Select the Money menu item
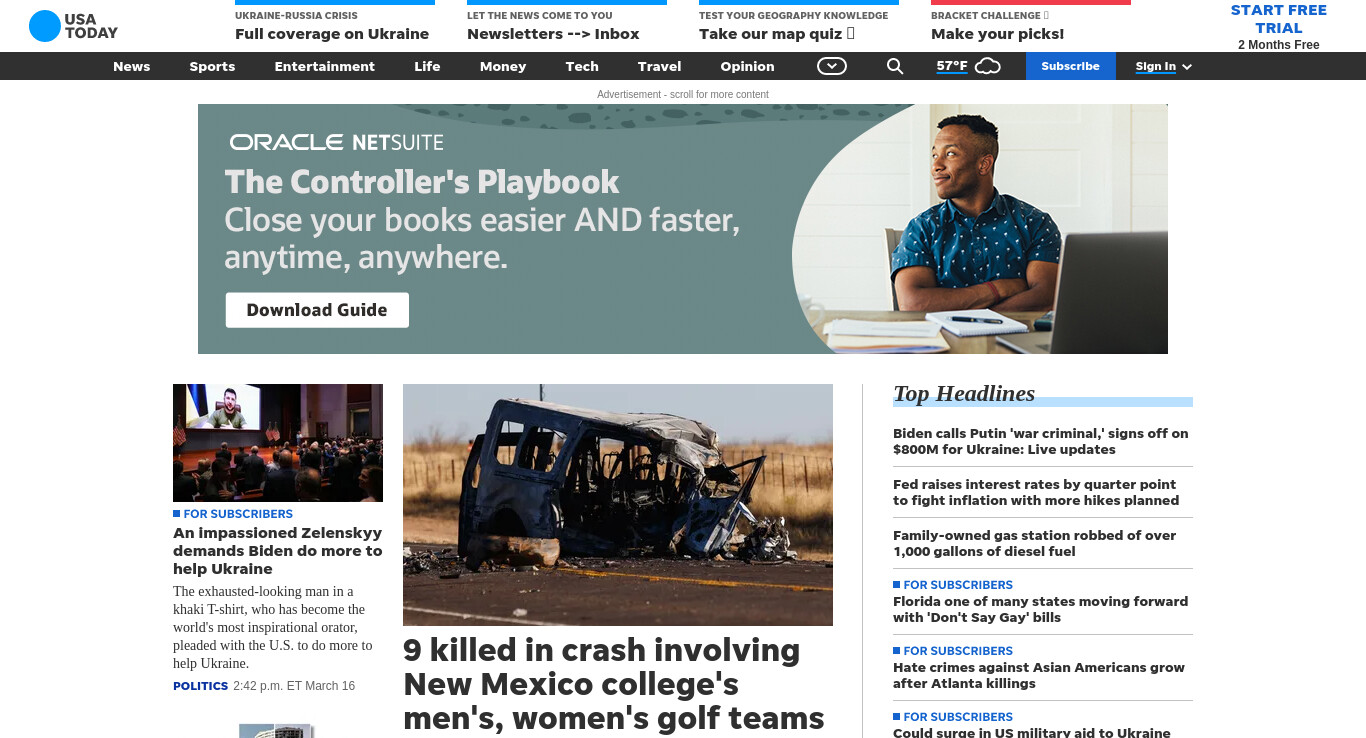Screen dimensions: 1366x738 (503, 66)
